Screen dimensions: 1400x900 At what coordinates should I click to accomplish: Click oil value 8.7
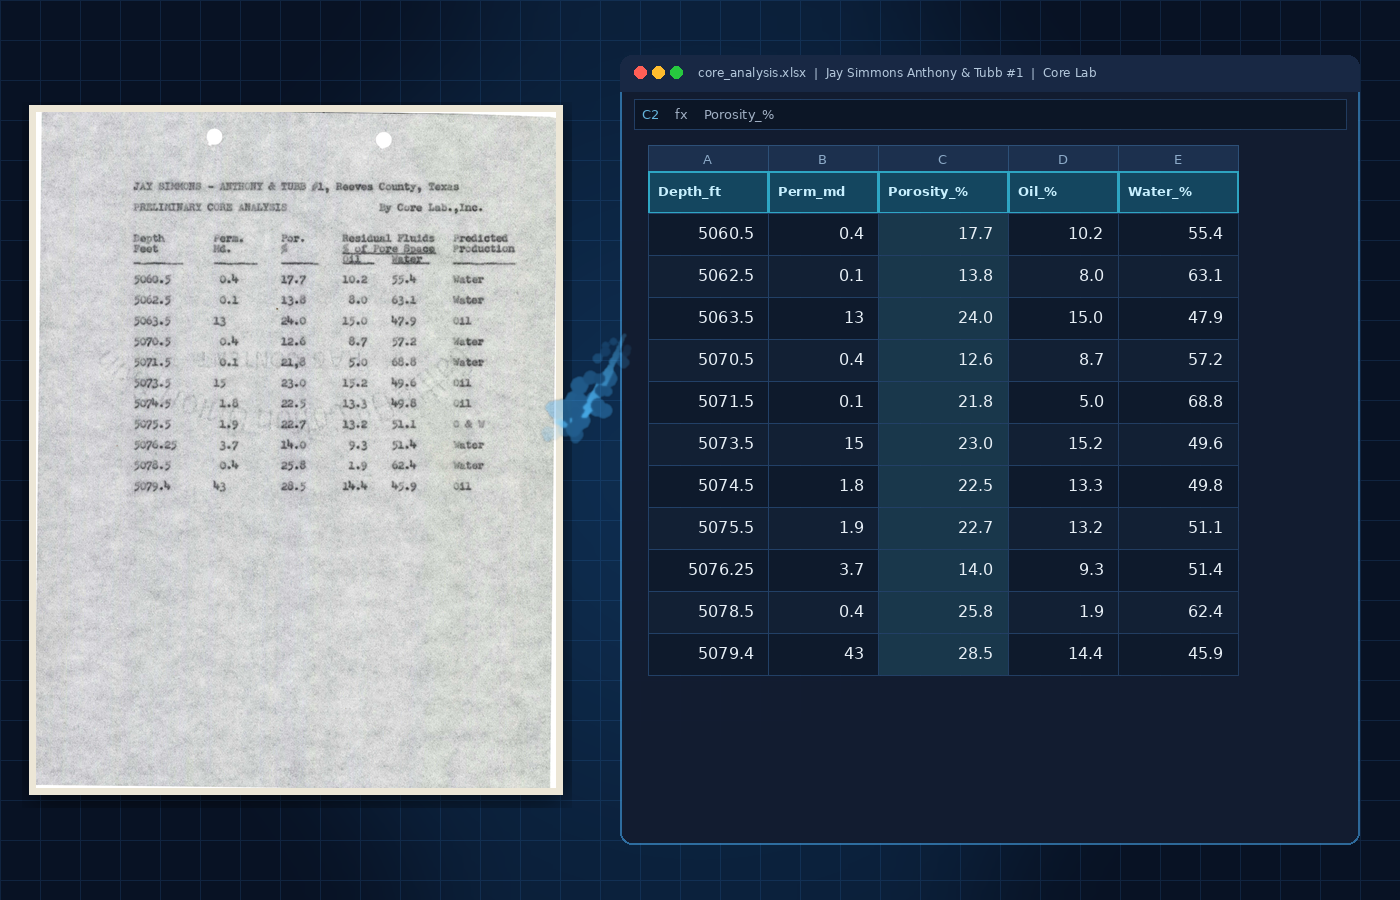click(x=1063, y=360)
